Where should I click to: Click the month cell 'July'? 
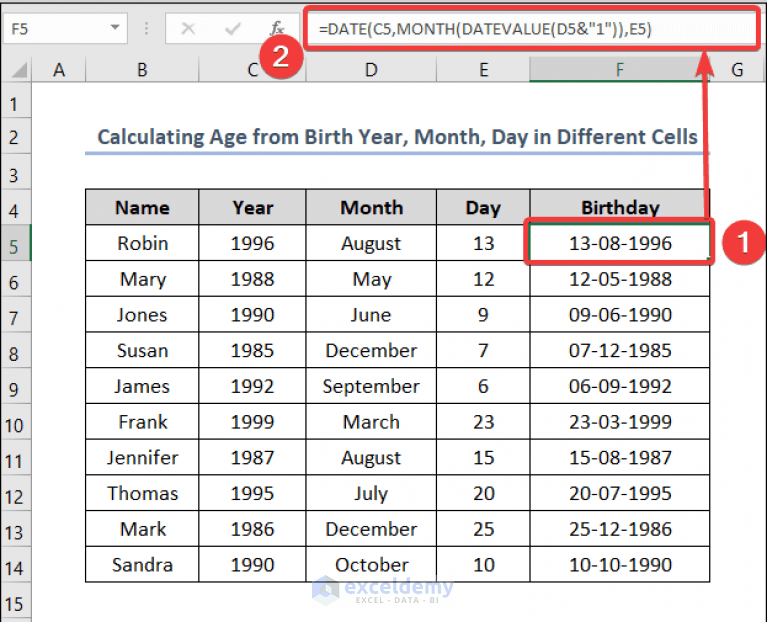click(x=371, y=493)
